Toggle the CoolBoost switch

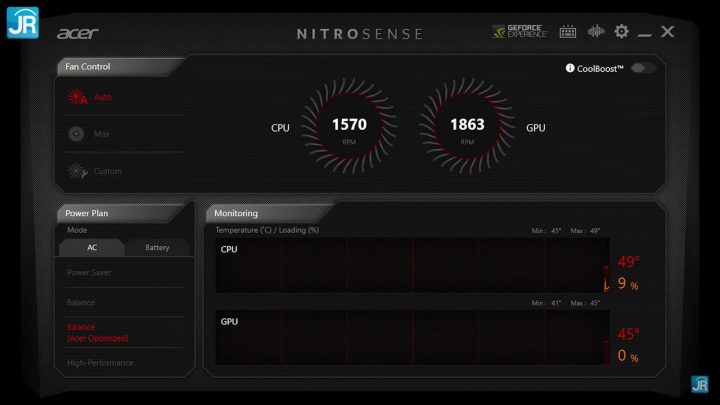click(x=643, y=68)
